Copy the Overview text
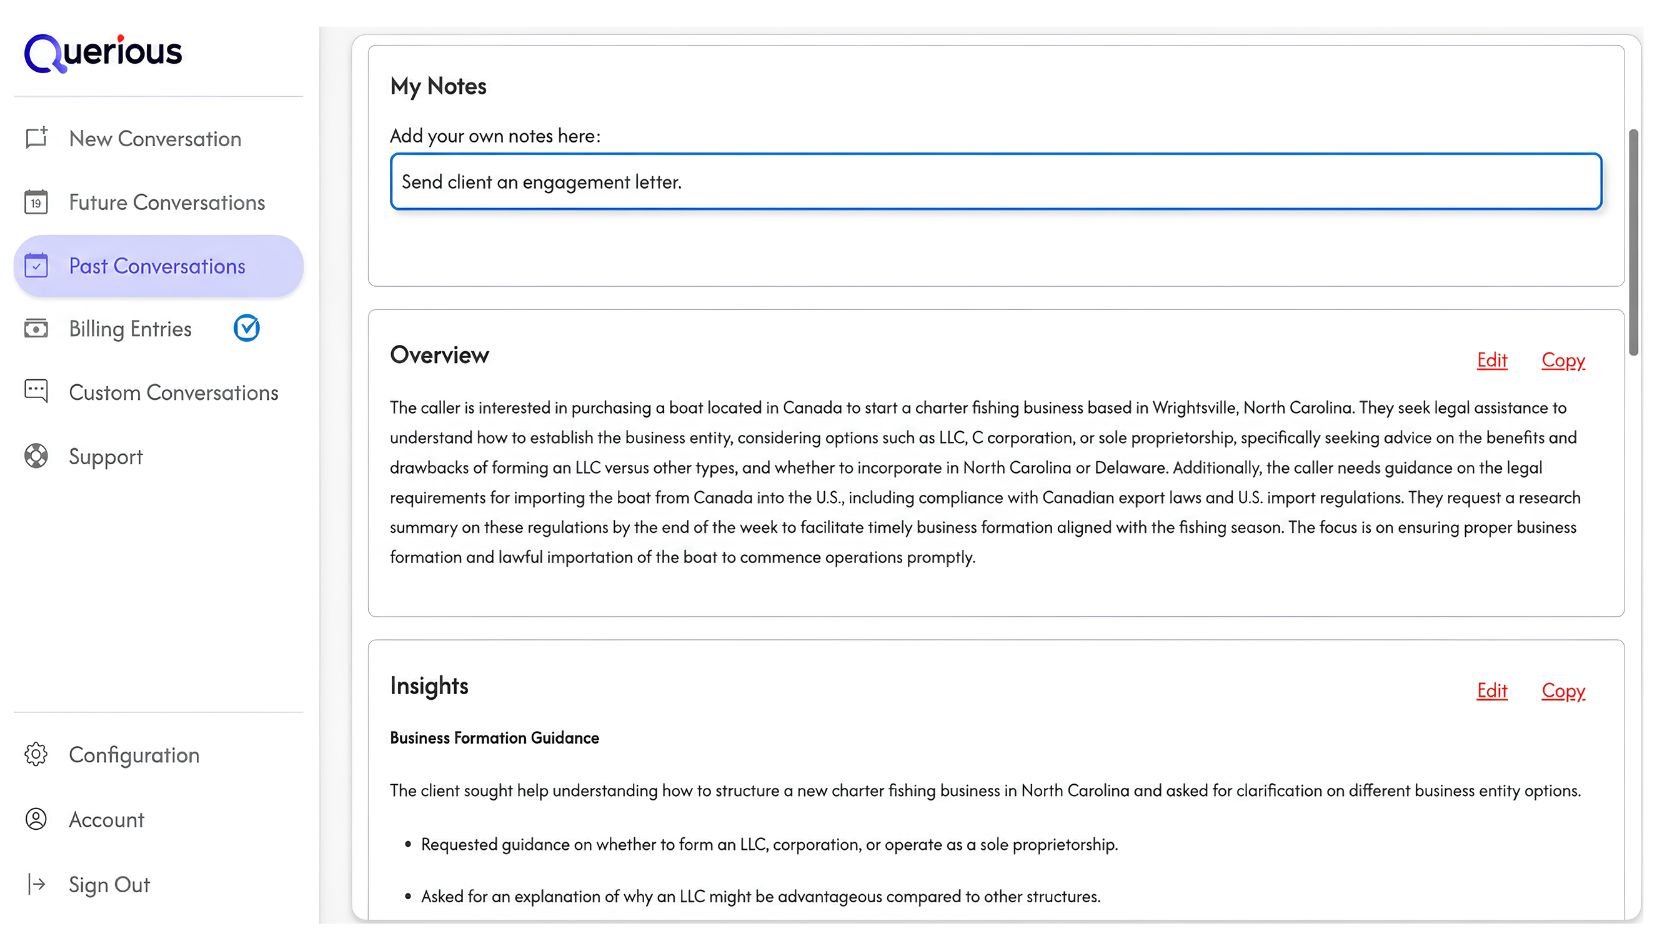The image size is (1672, 941). coord(1563,360)
